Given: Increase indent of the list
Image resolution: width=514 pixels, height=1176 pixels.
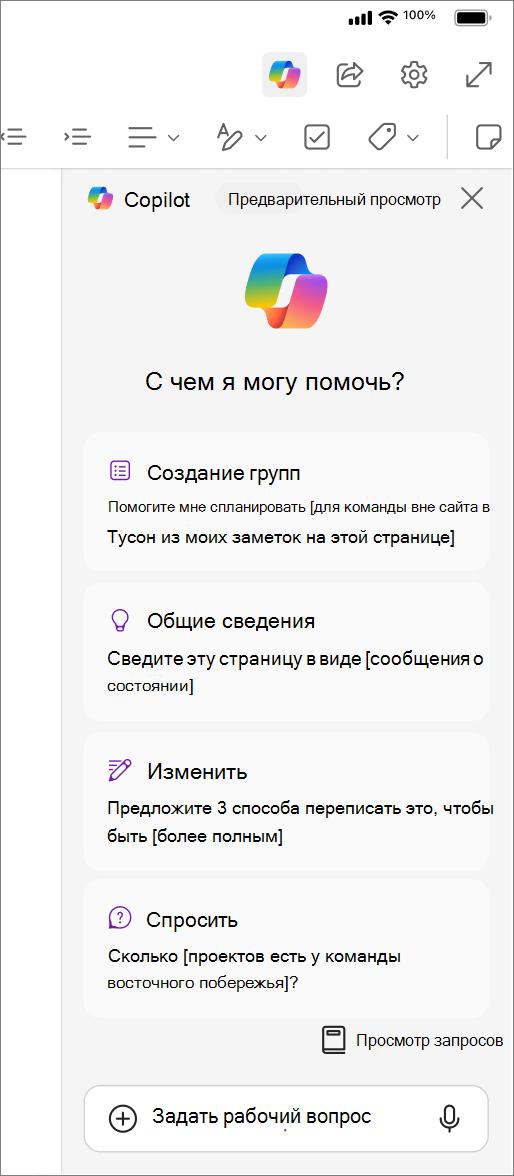Looking at the screenshot, I should point(77,136).
